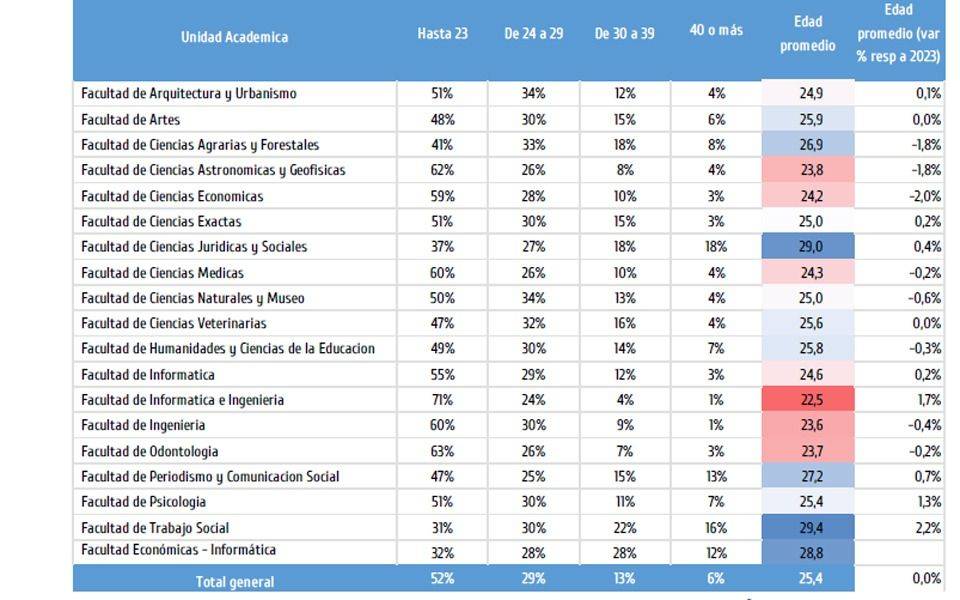This screenshot has width=960, height=600.
Task: Select the 71% cell under Hasta 23
Action: click(442, 400)
